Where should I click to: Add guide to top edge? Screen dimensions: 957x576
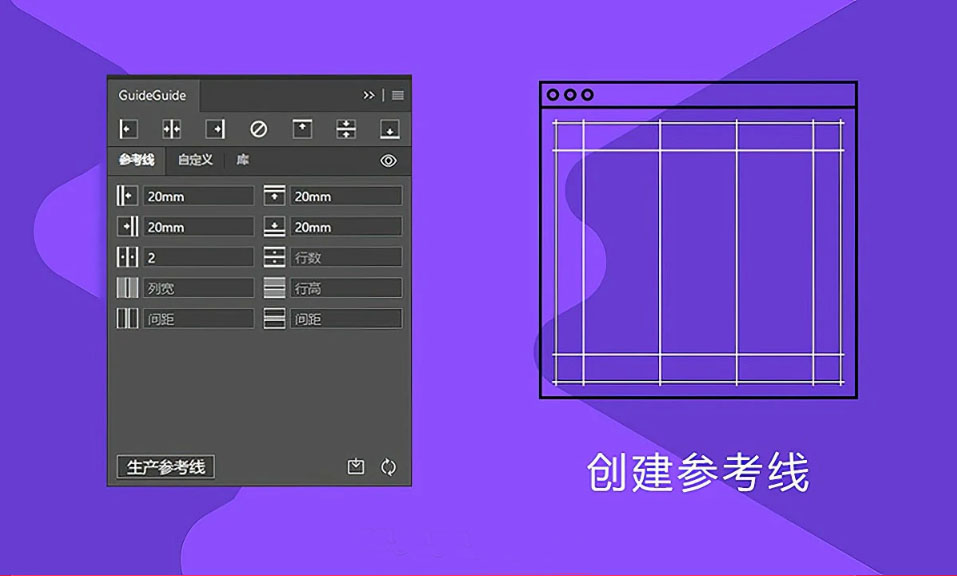pyautogui.click(x=302, y=129)
